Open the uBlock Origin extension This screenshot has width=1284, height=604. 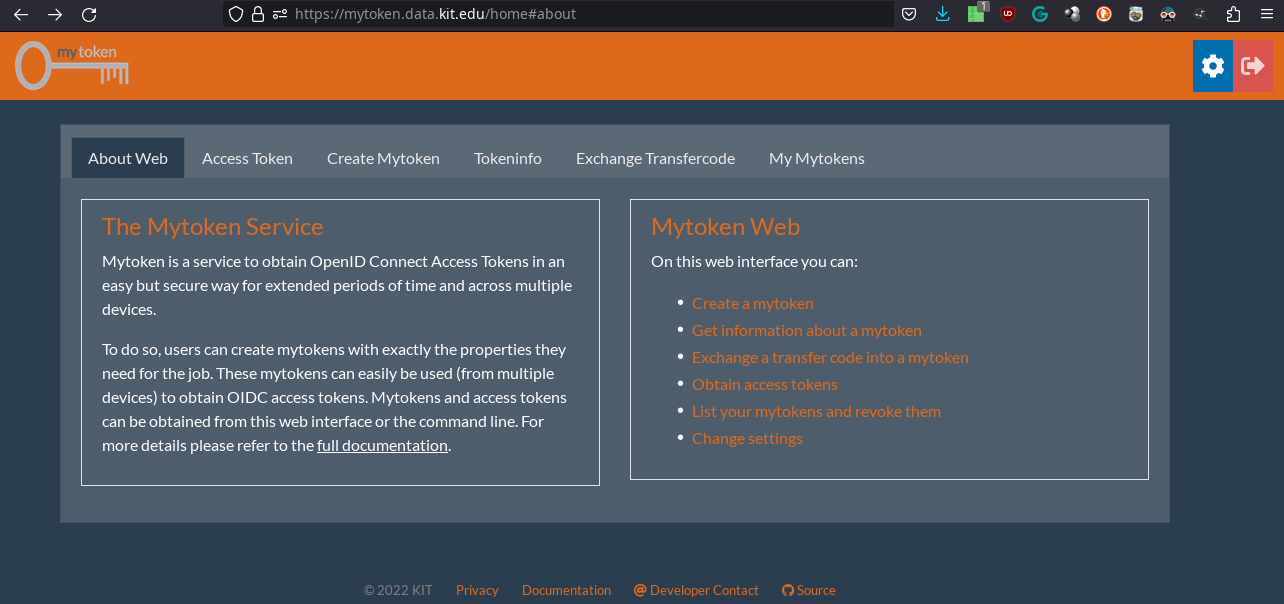tap(1008, 14)
